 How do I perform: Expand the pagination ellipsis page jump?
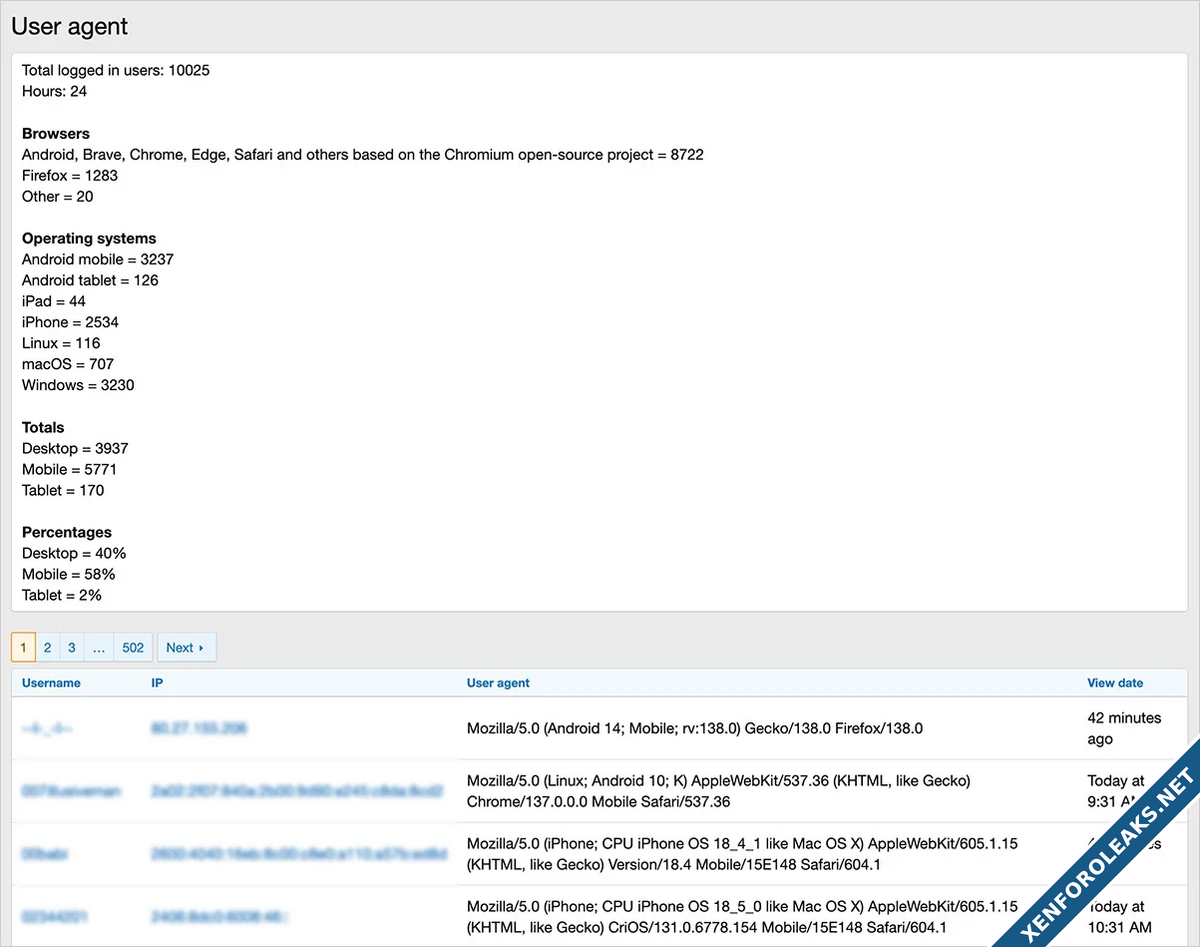click(99, 648)
